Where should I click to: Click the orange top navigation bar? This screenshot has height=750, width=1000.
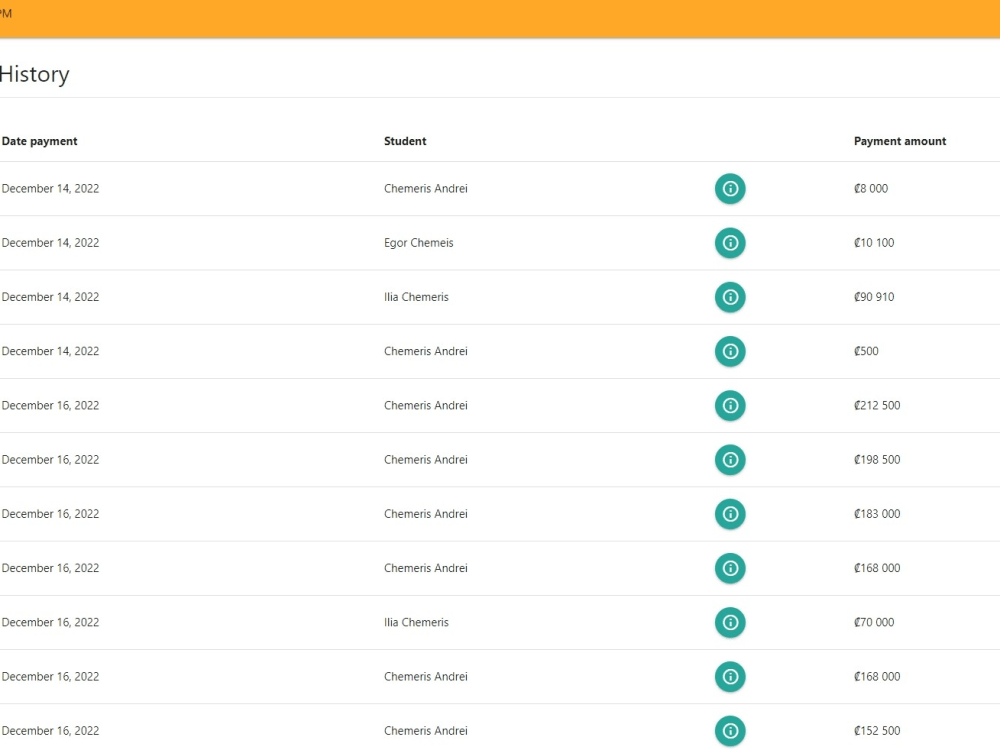click(500, 20)
